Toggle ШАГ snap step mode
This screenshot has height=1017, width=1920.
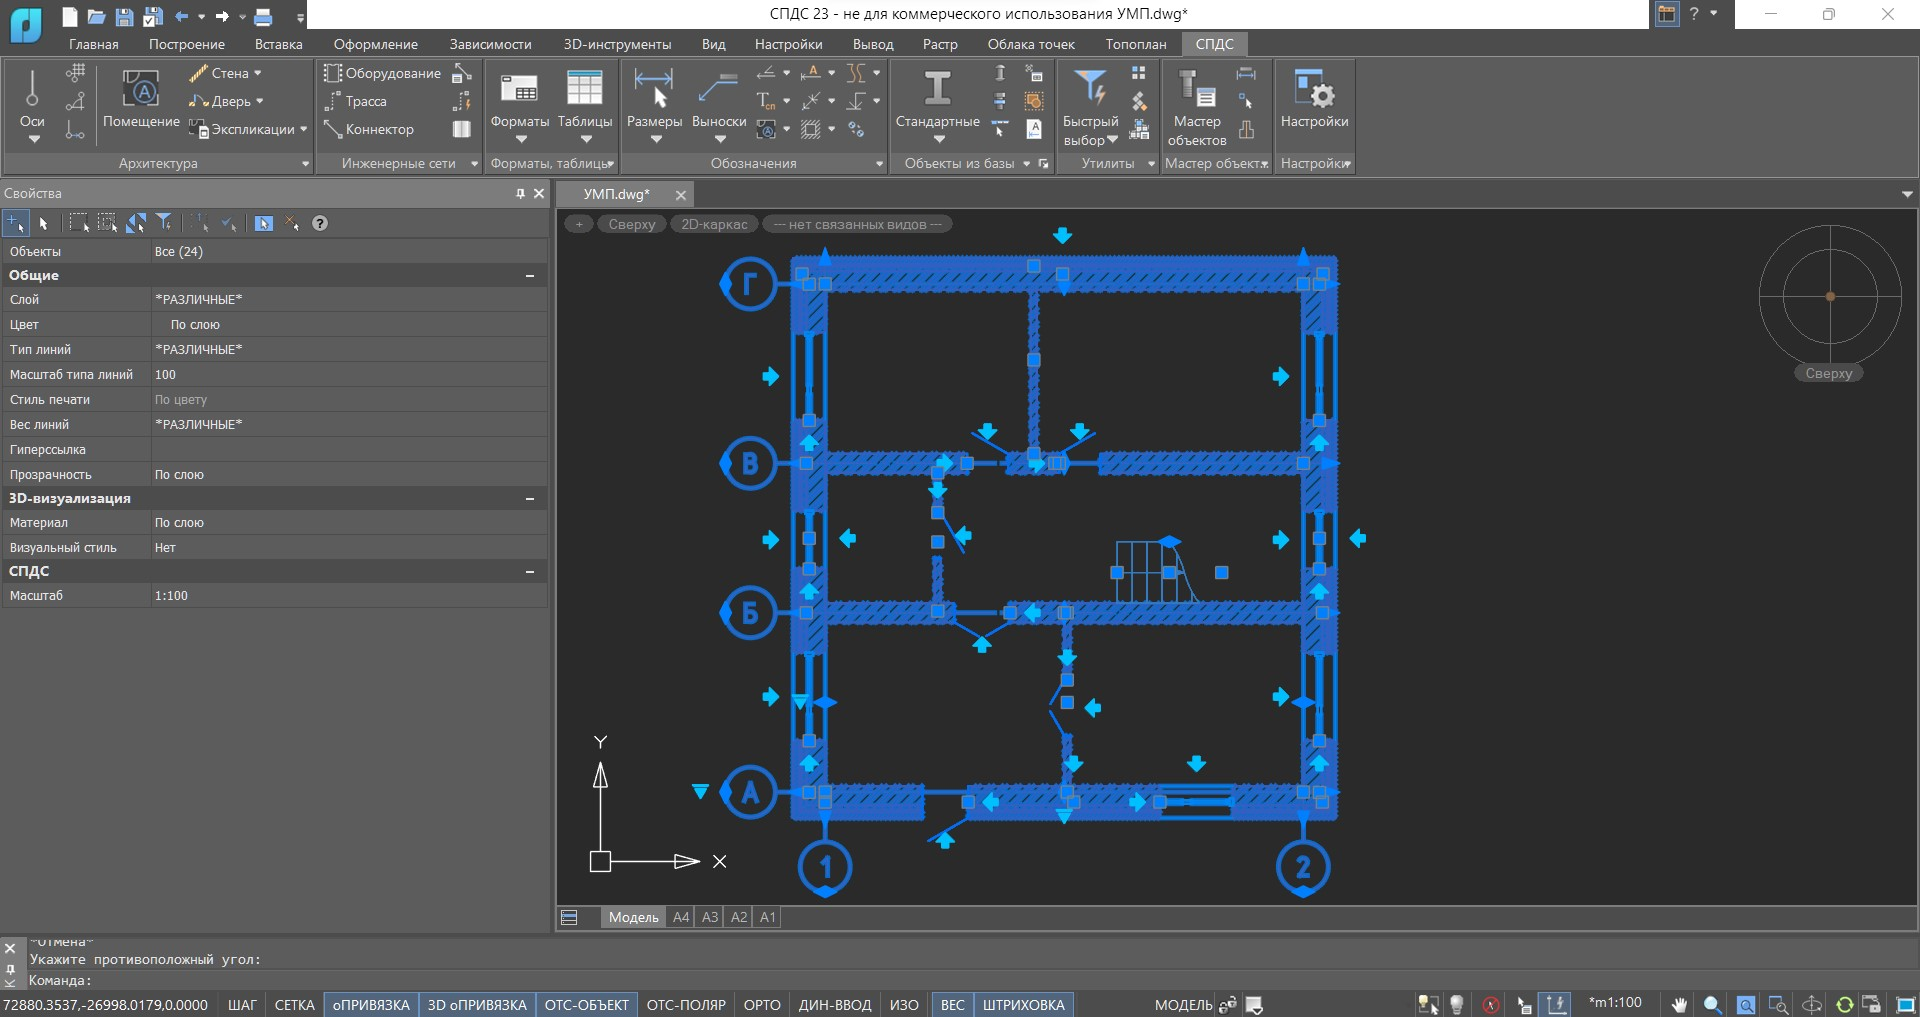[242, 1005]
